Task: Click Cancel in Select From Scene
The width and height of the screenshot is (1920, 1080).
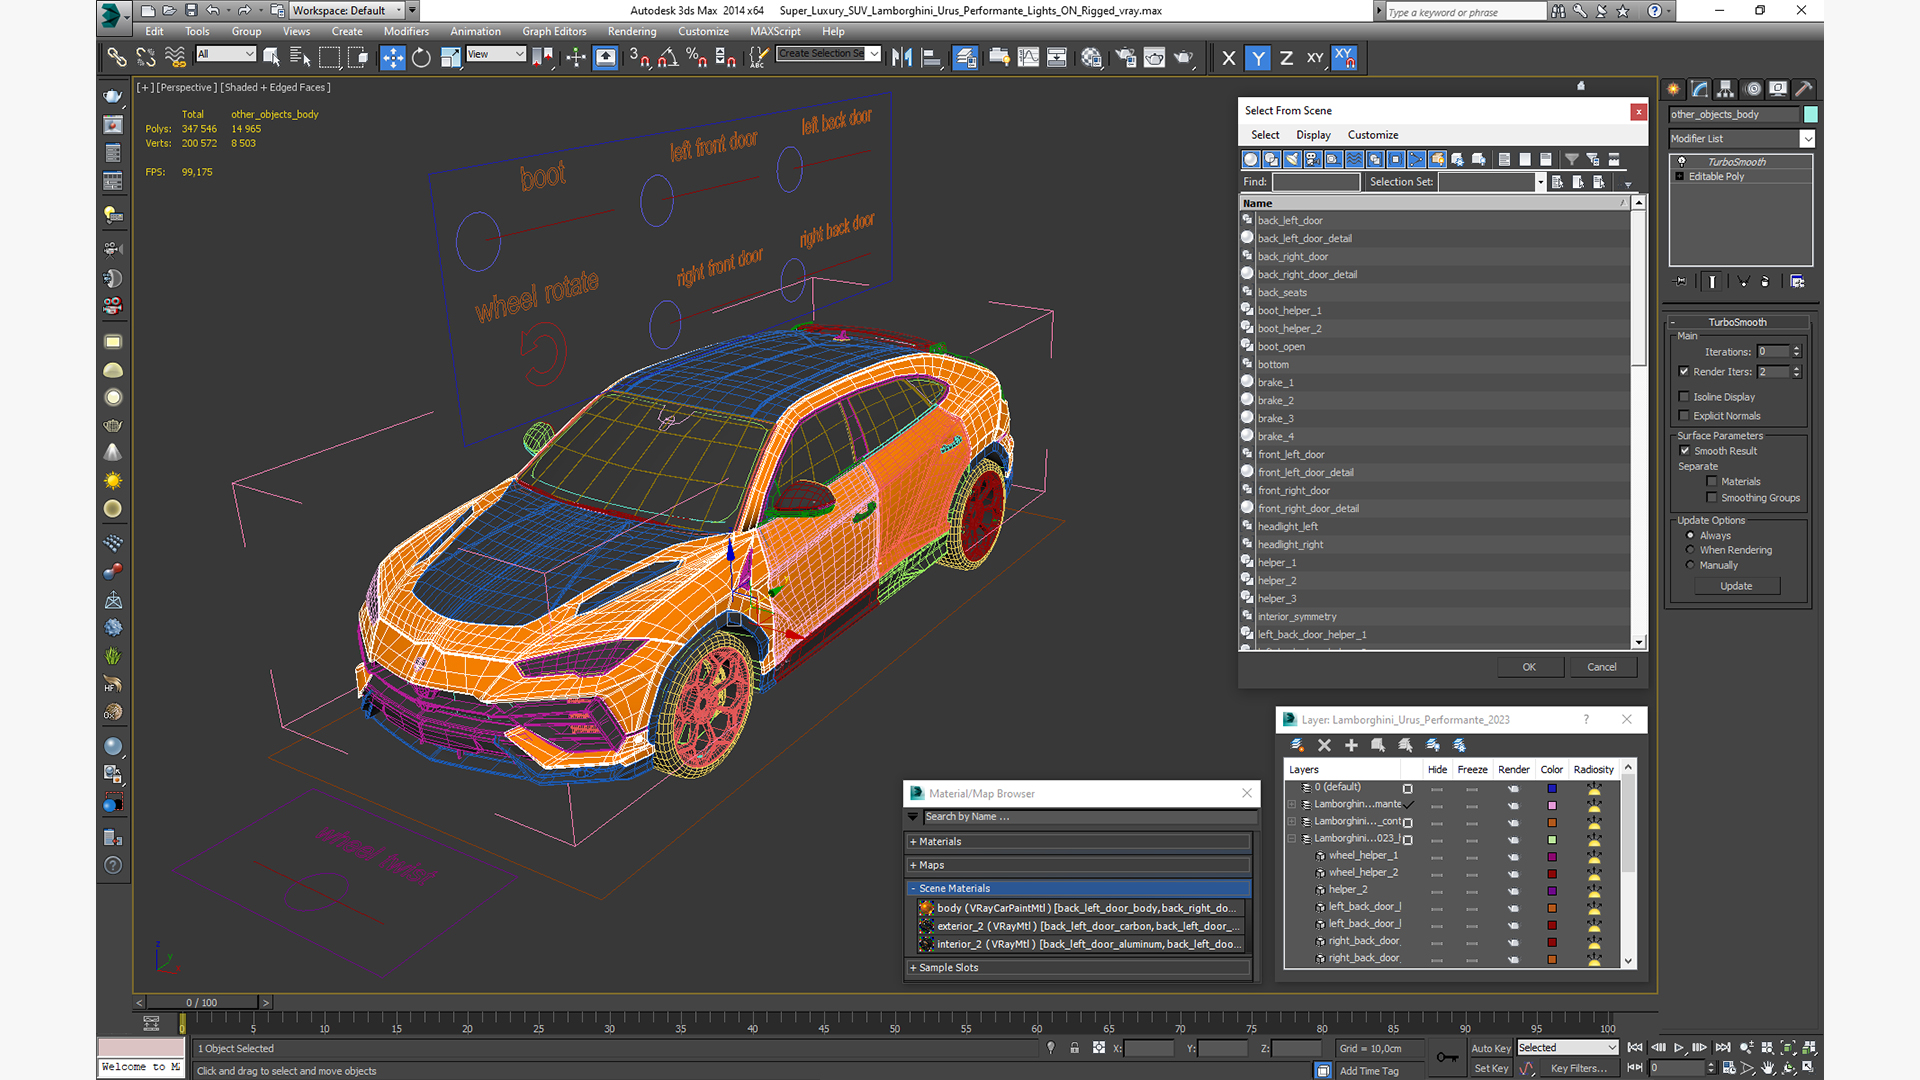Action: pos(1602,667)
